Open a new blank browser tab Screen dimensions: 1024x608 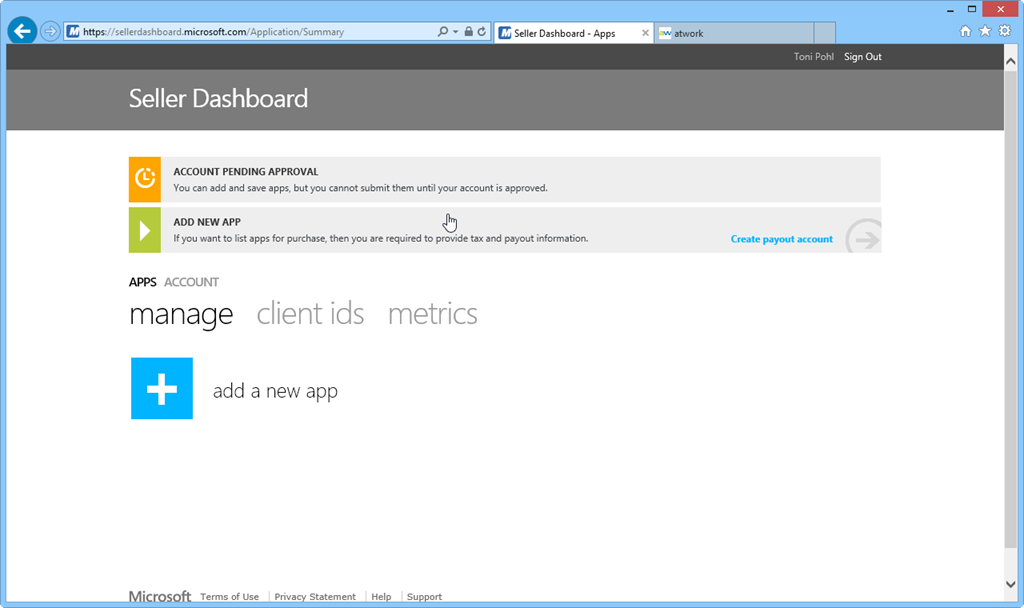point(825,33)
